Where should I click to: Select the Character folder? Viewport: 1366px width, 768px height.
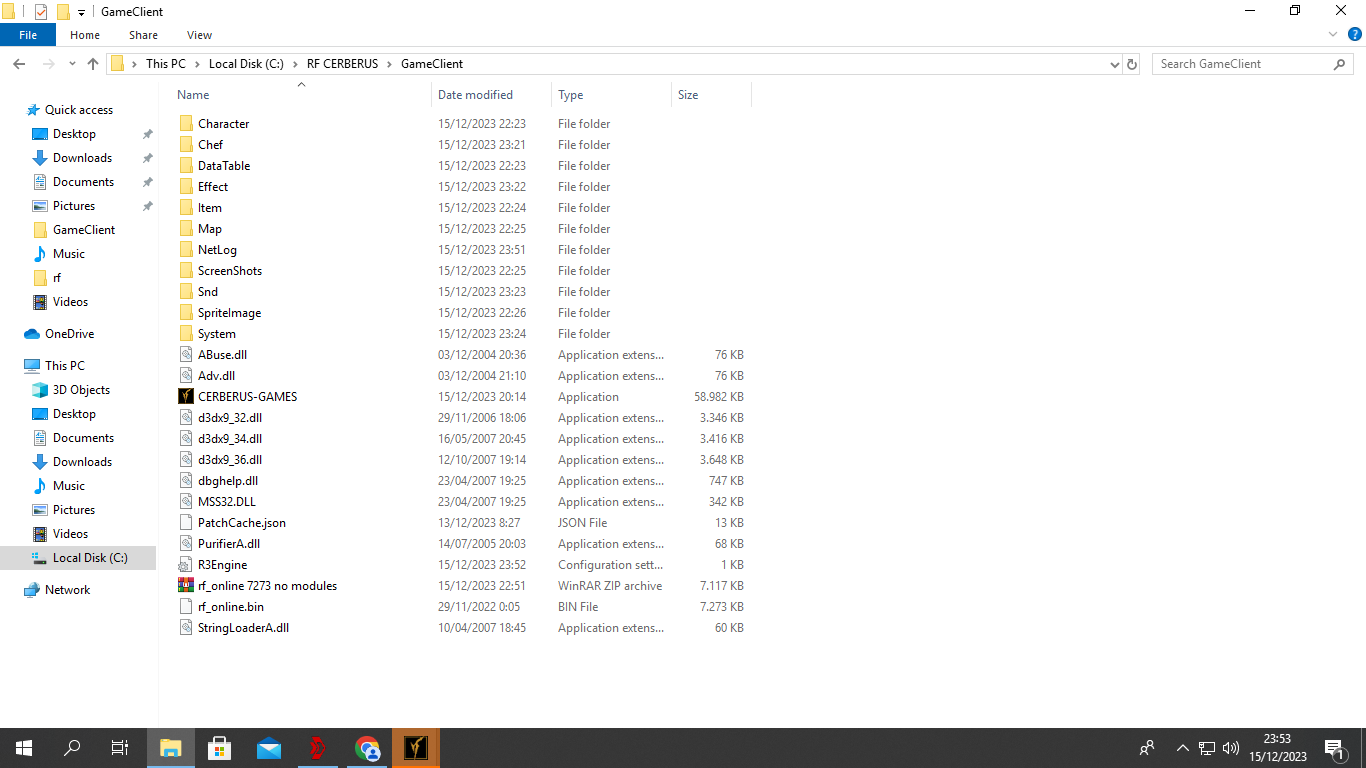pyautogui.click(x=223, y=124)
